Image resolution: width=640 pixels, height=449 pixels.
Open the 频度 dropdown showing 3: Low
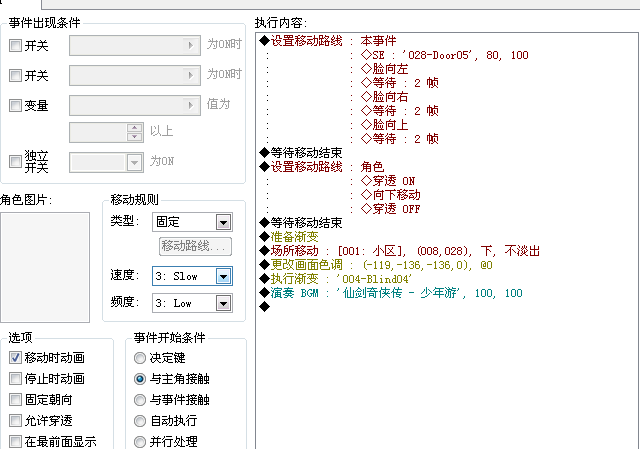point(192,303)
